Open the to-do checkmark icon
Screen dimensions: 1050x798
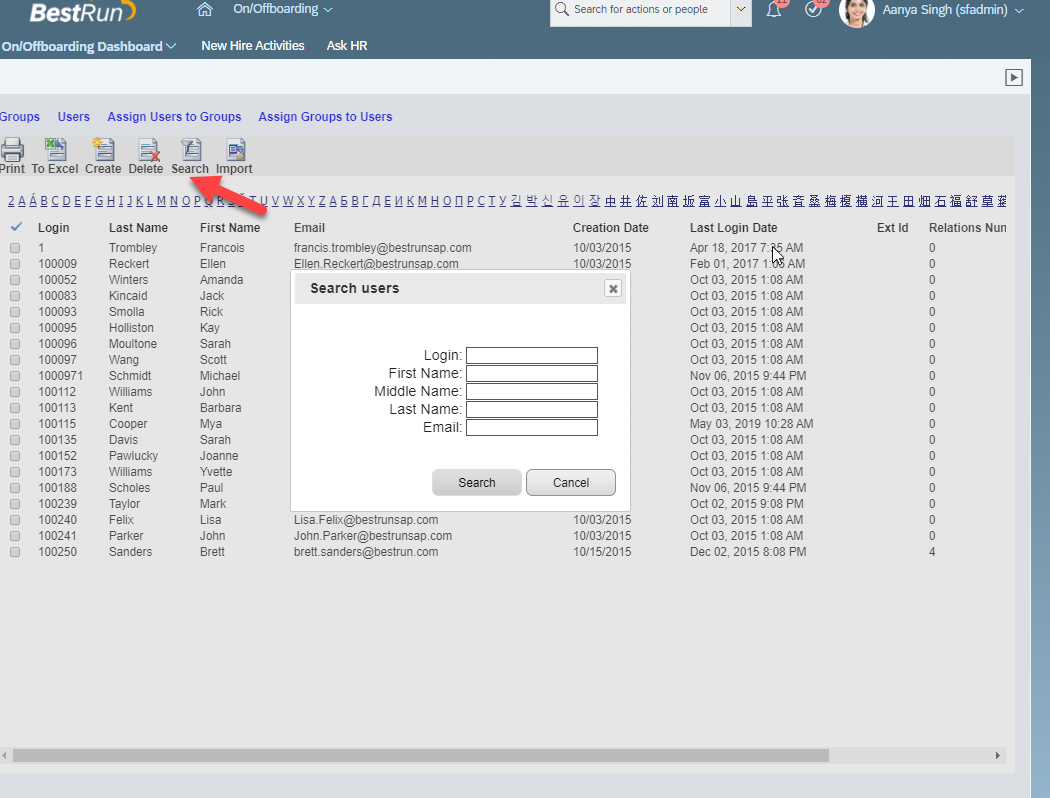pyautogui.click(x=813, y=9)
